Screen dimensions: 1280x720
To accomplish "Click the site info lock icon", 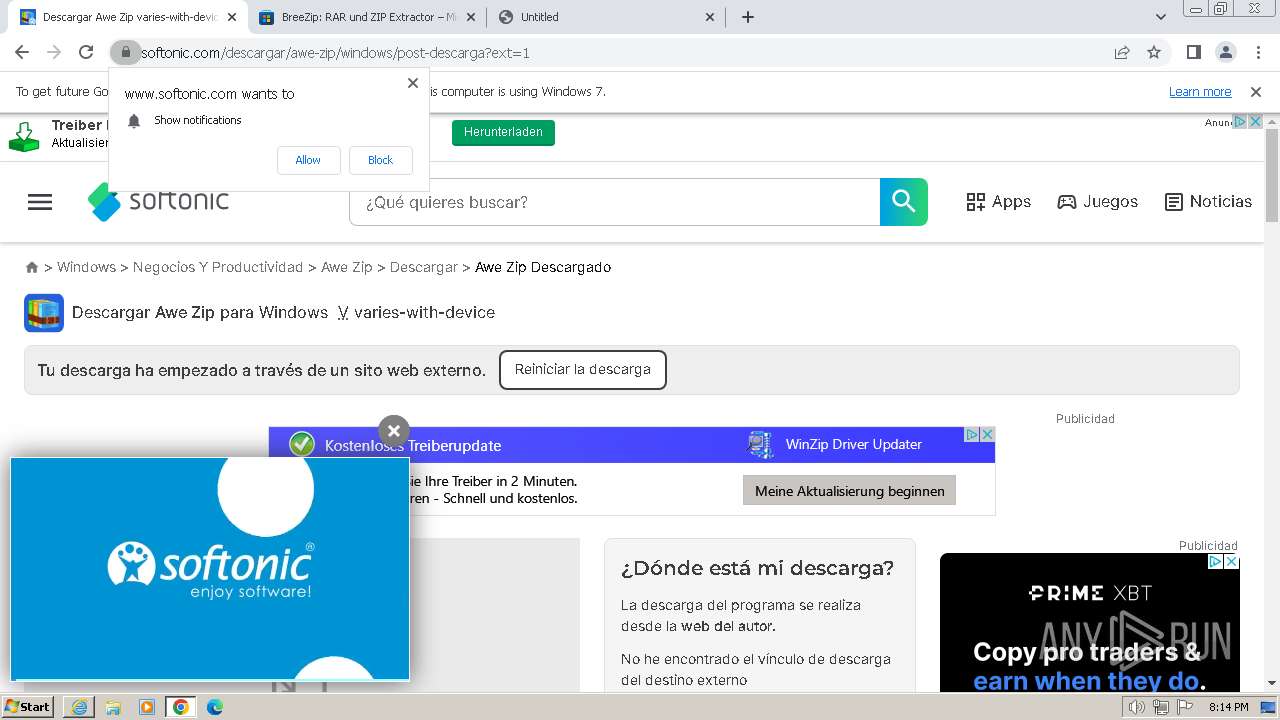I will pos(125,52).
